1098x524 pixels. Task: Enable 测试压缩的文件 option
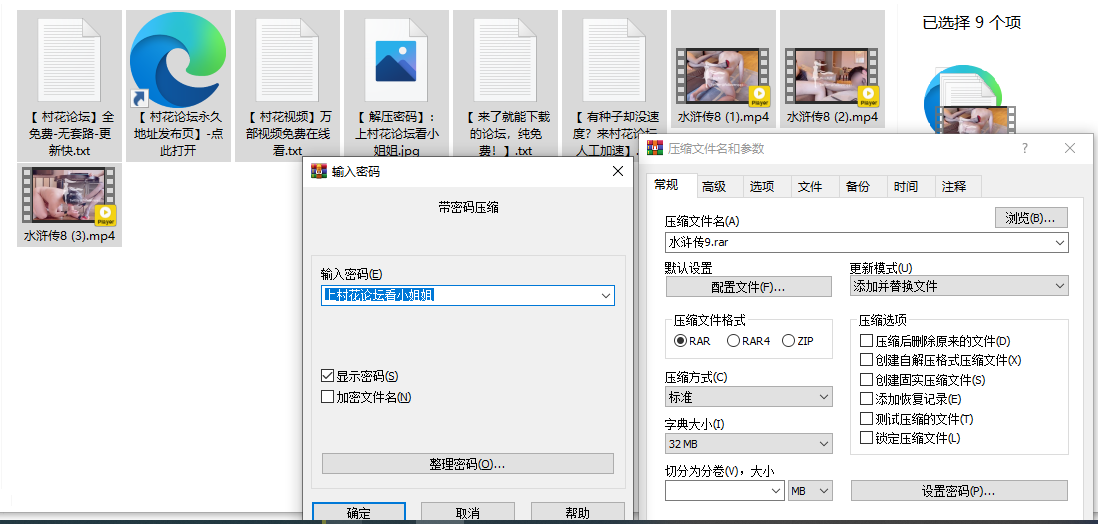(866, 419)
